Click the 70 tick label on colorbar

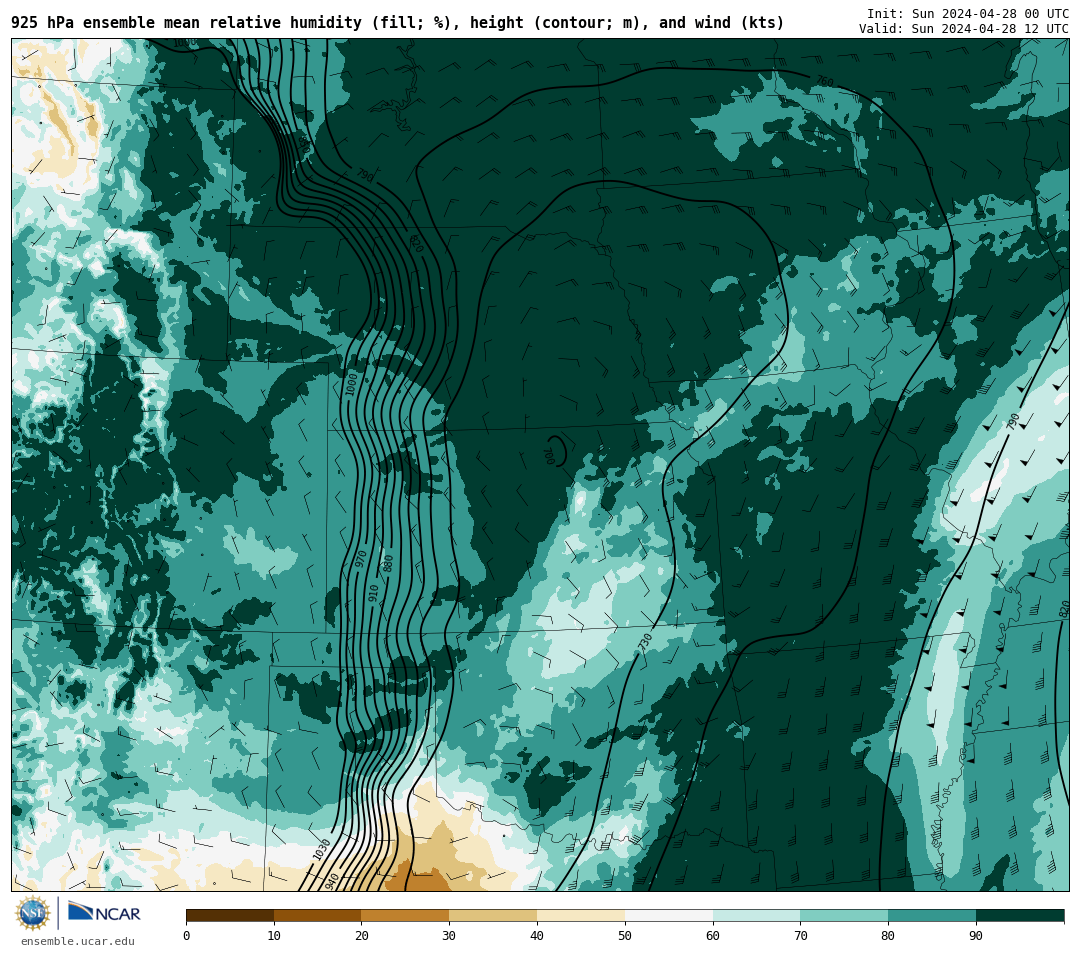coord(800,935)
